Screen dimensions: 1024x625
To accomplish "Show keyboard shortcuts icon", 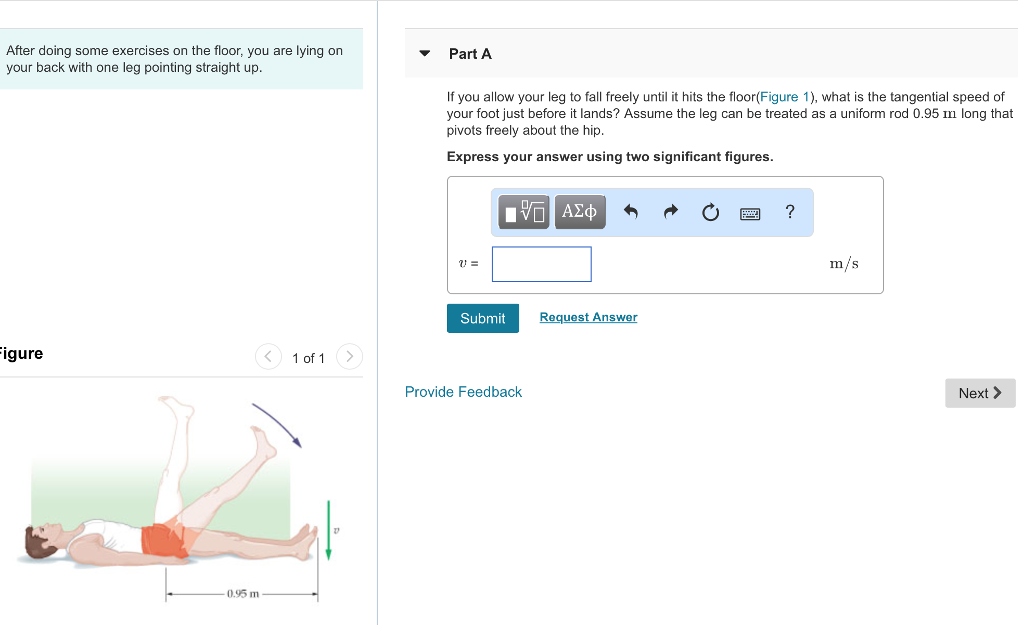I will click(750, 213).
